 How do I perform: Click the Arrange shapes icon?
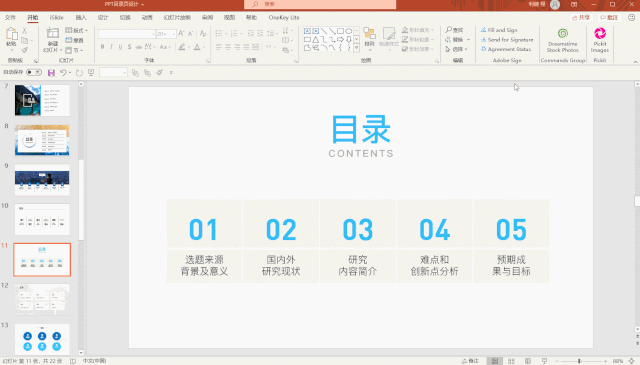point(369,37)
